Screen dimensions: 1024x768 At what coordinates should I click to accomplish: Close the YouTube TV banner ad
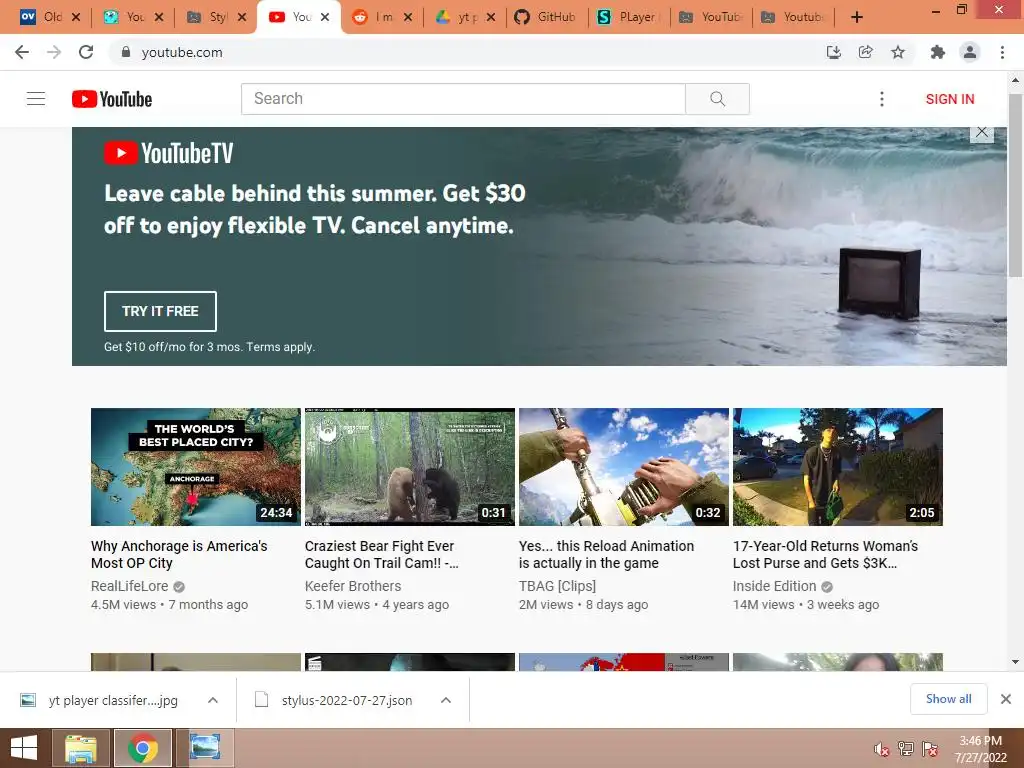click(x=982, y=133)
